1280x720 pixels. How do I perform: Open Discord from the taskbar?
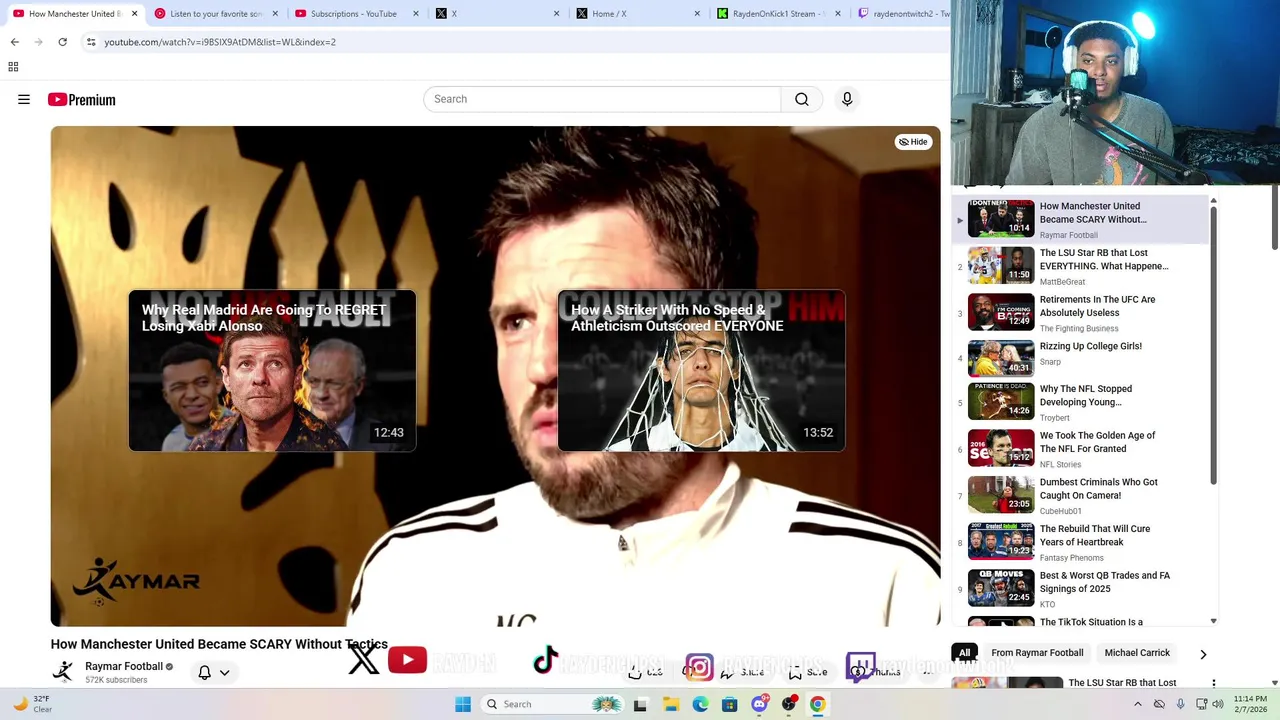760,704
